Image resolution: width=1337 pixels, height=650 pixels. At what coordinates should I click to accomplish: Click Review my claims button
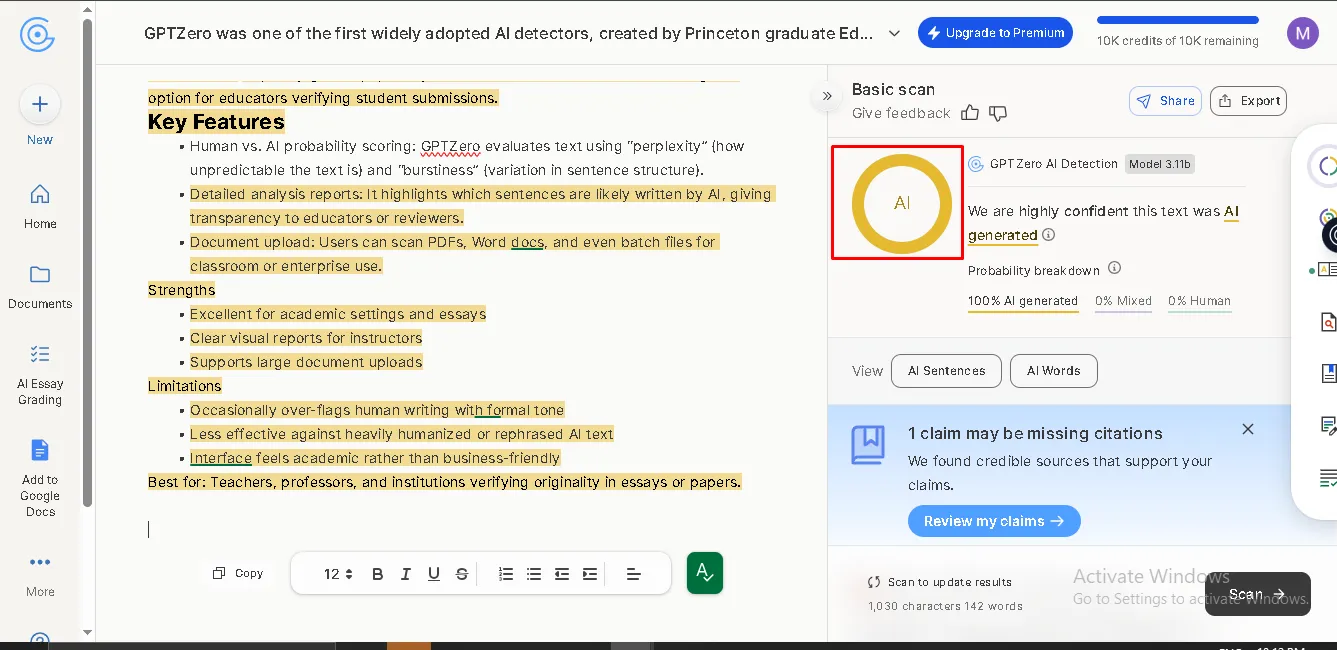(x=994, y=521)
